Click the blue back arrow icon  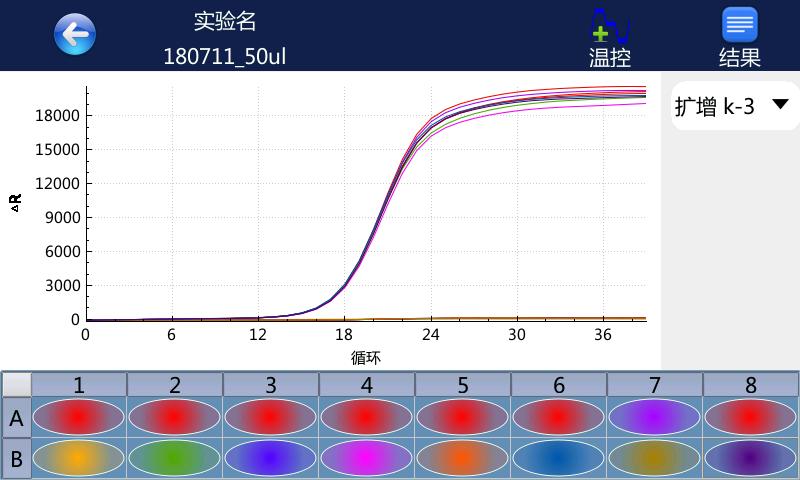click(75, 35)
